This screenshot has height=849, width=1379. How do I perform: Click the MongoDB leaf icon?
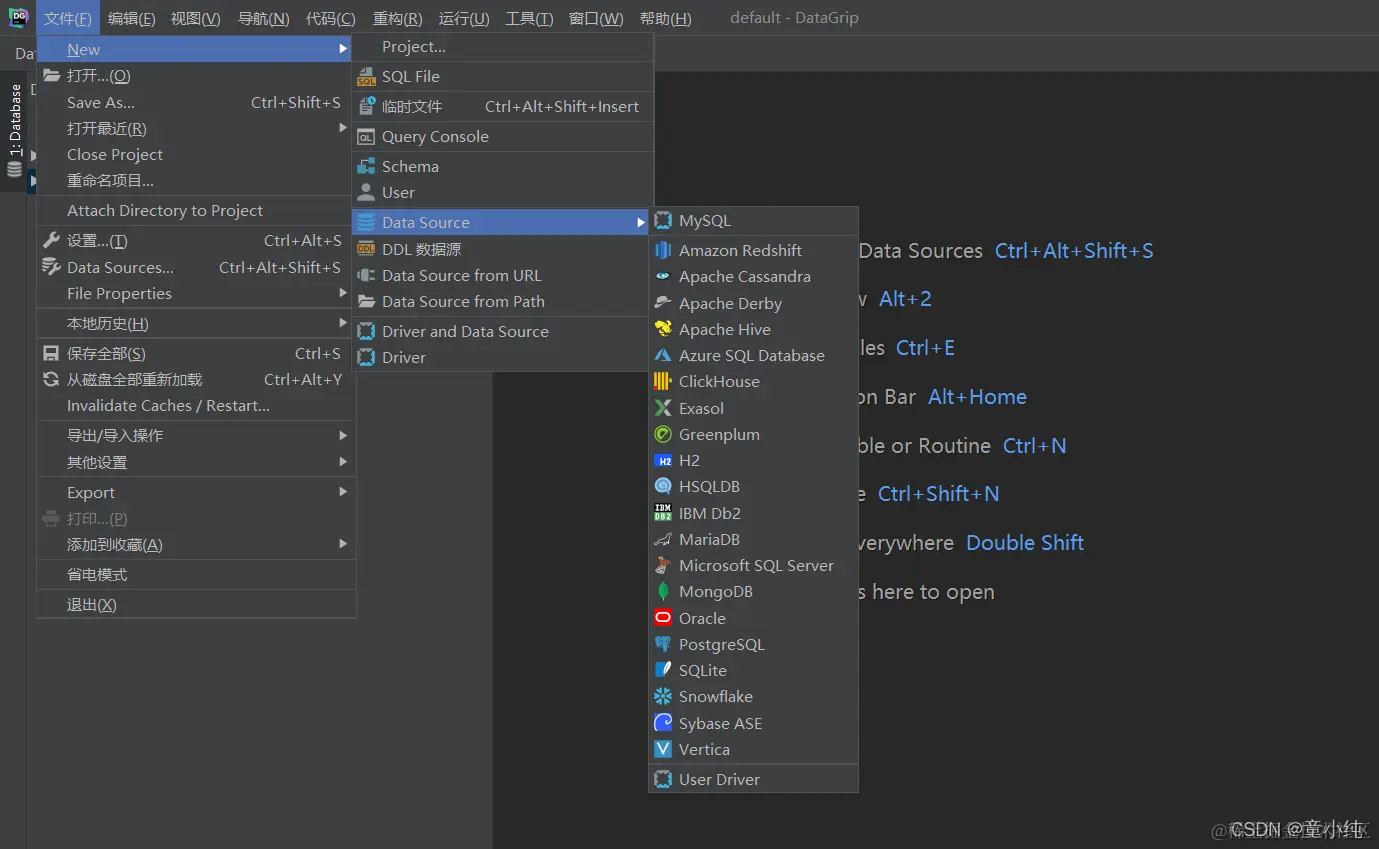663,591
